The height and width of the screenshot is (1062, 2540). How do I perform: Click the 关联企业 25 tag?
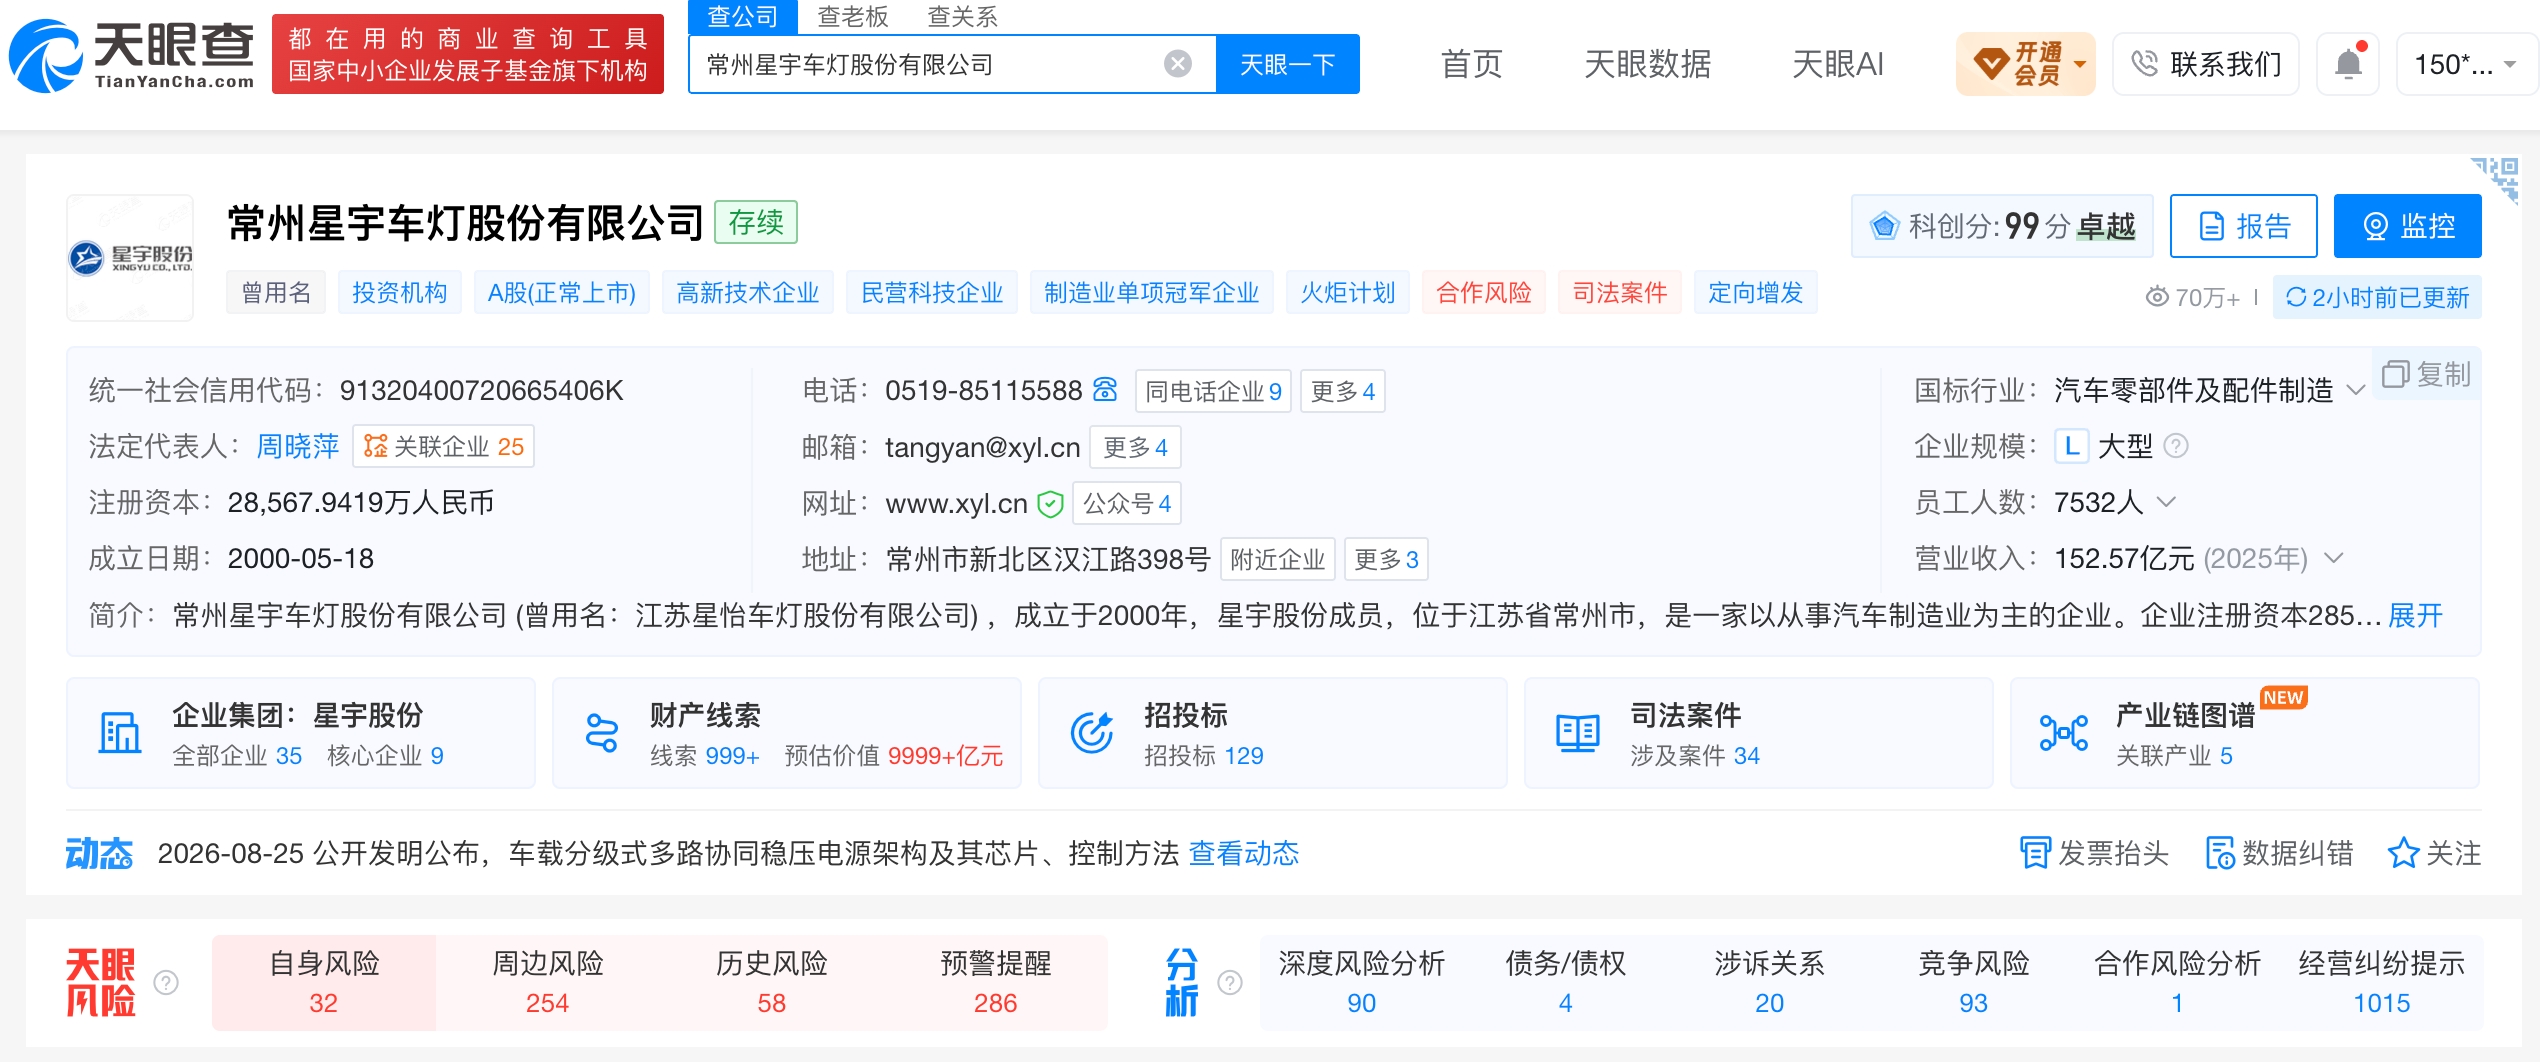pyautogui.click(x=444, y=446)
